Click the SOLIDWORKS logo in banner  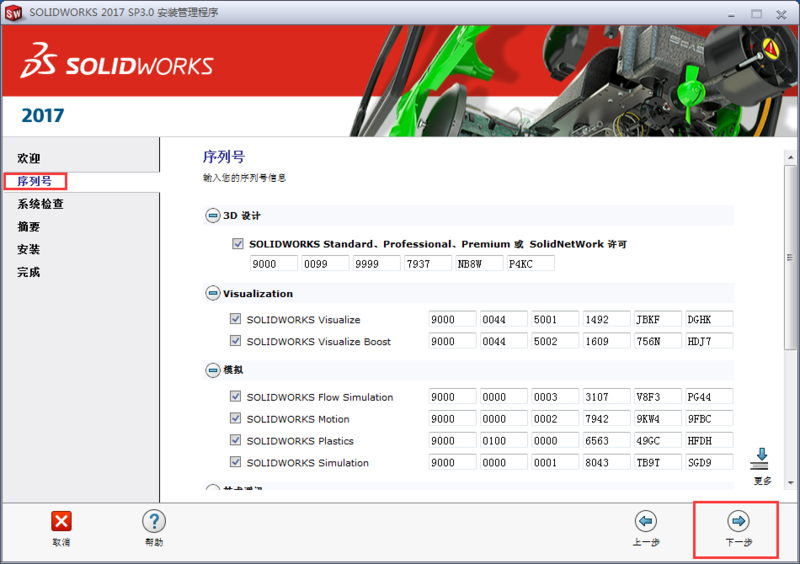(118, 65)
